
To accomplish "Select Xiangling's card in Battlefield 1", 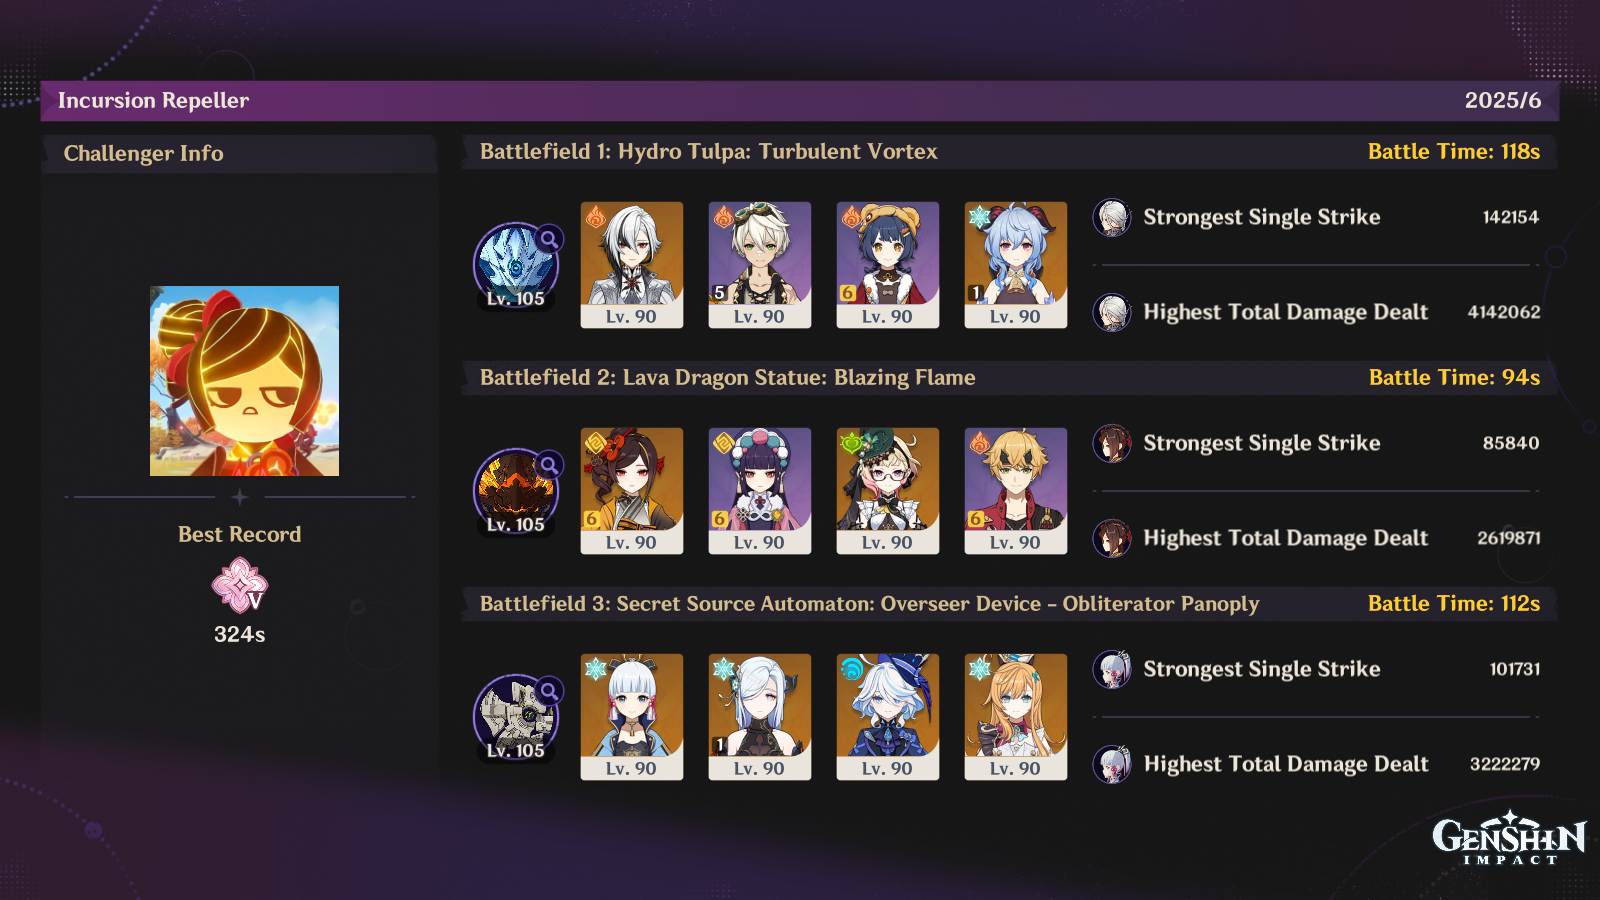I will coord(888,265).
